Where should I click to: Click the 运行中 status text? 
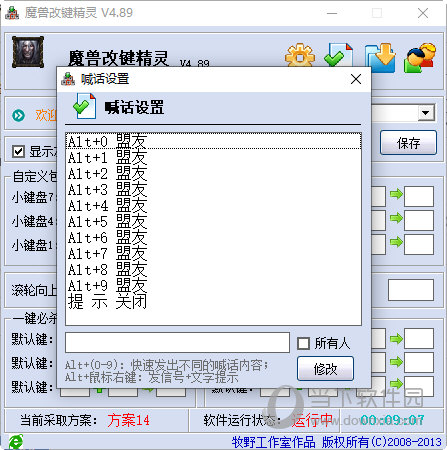312,420
